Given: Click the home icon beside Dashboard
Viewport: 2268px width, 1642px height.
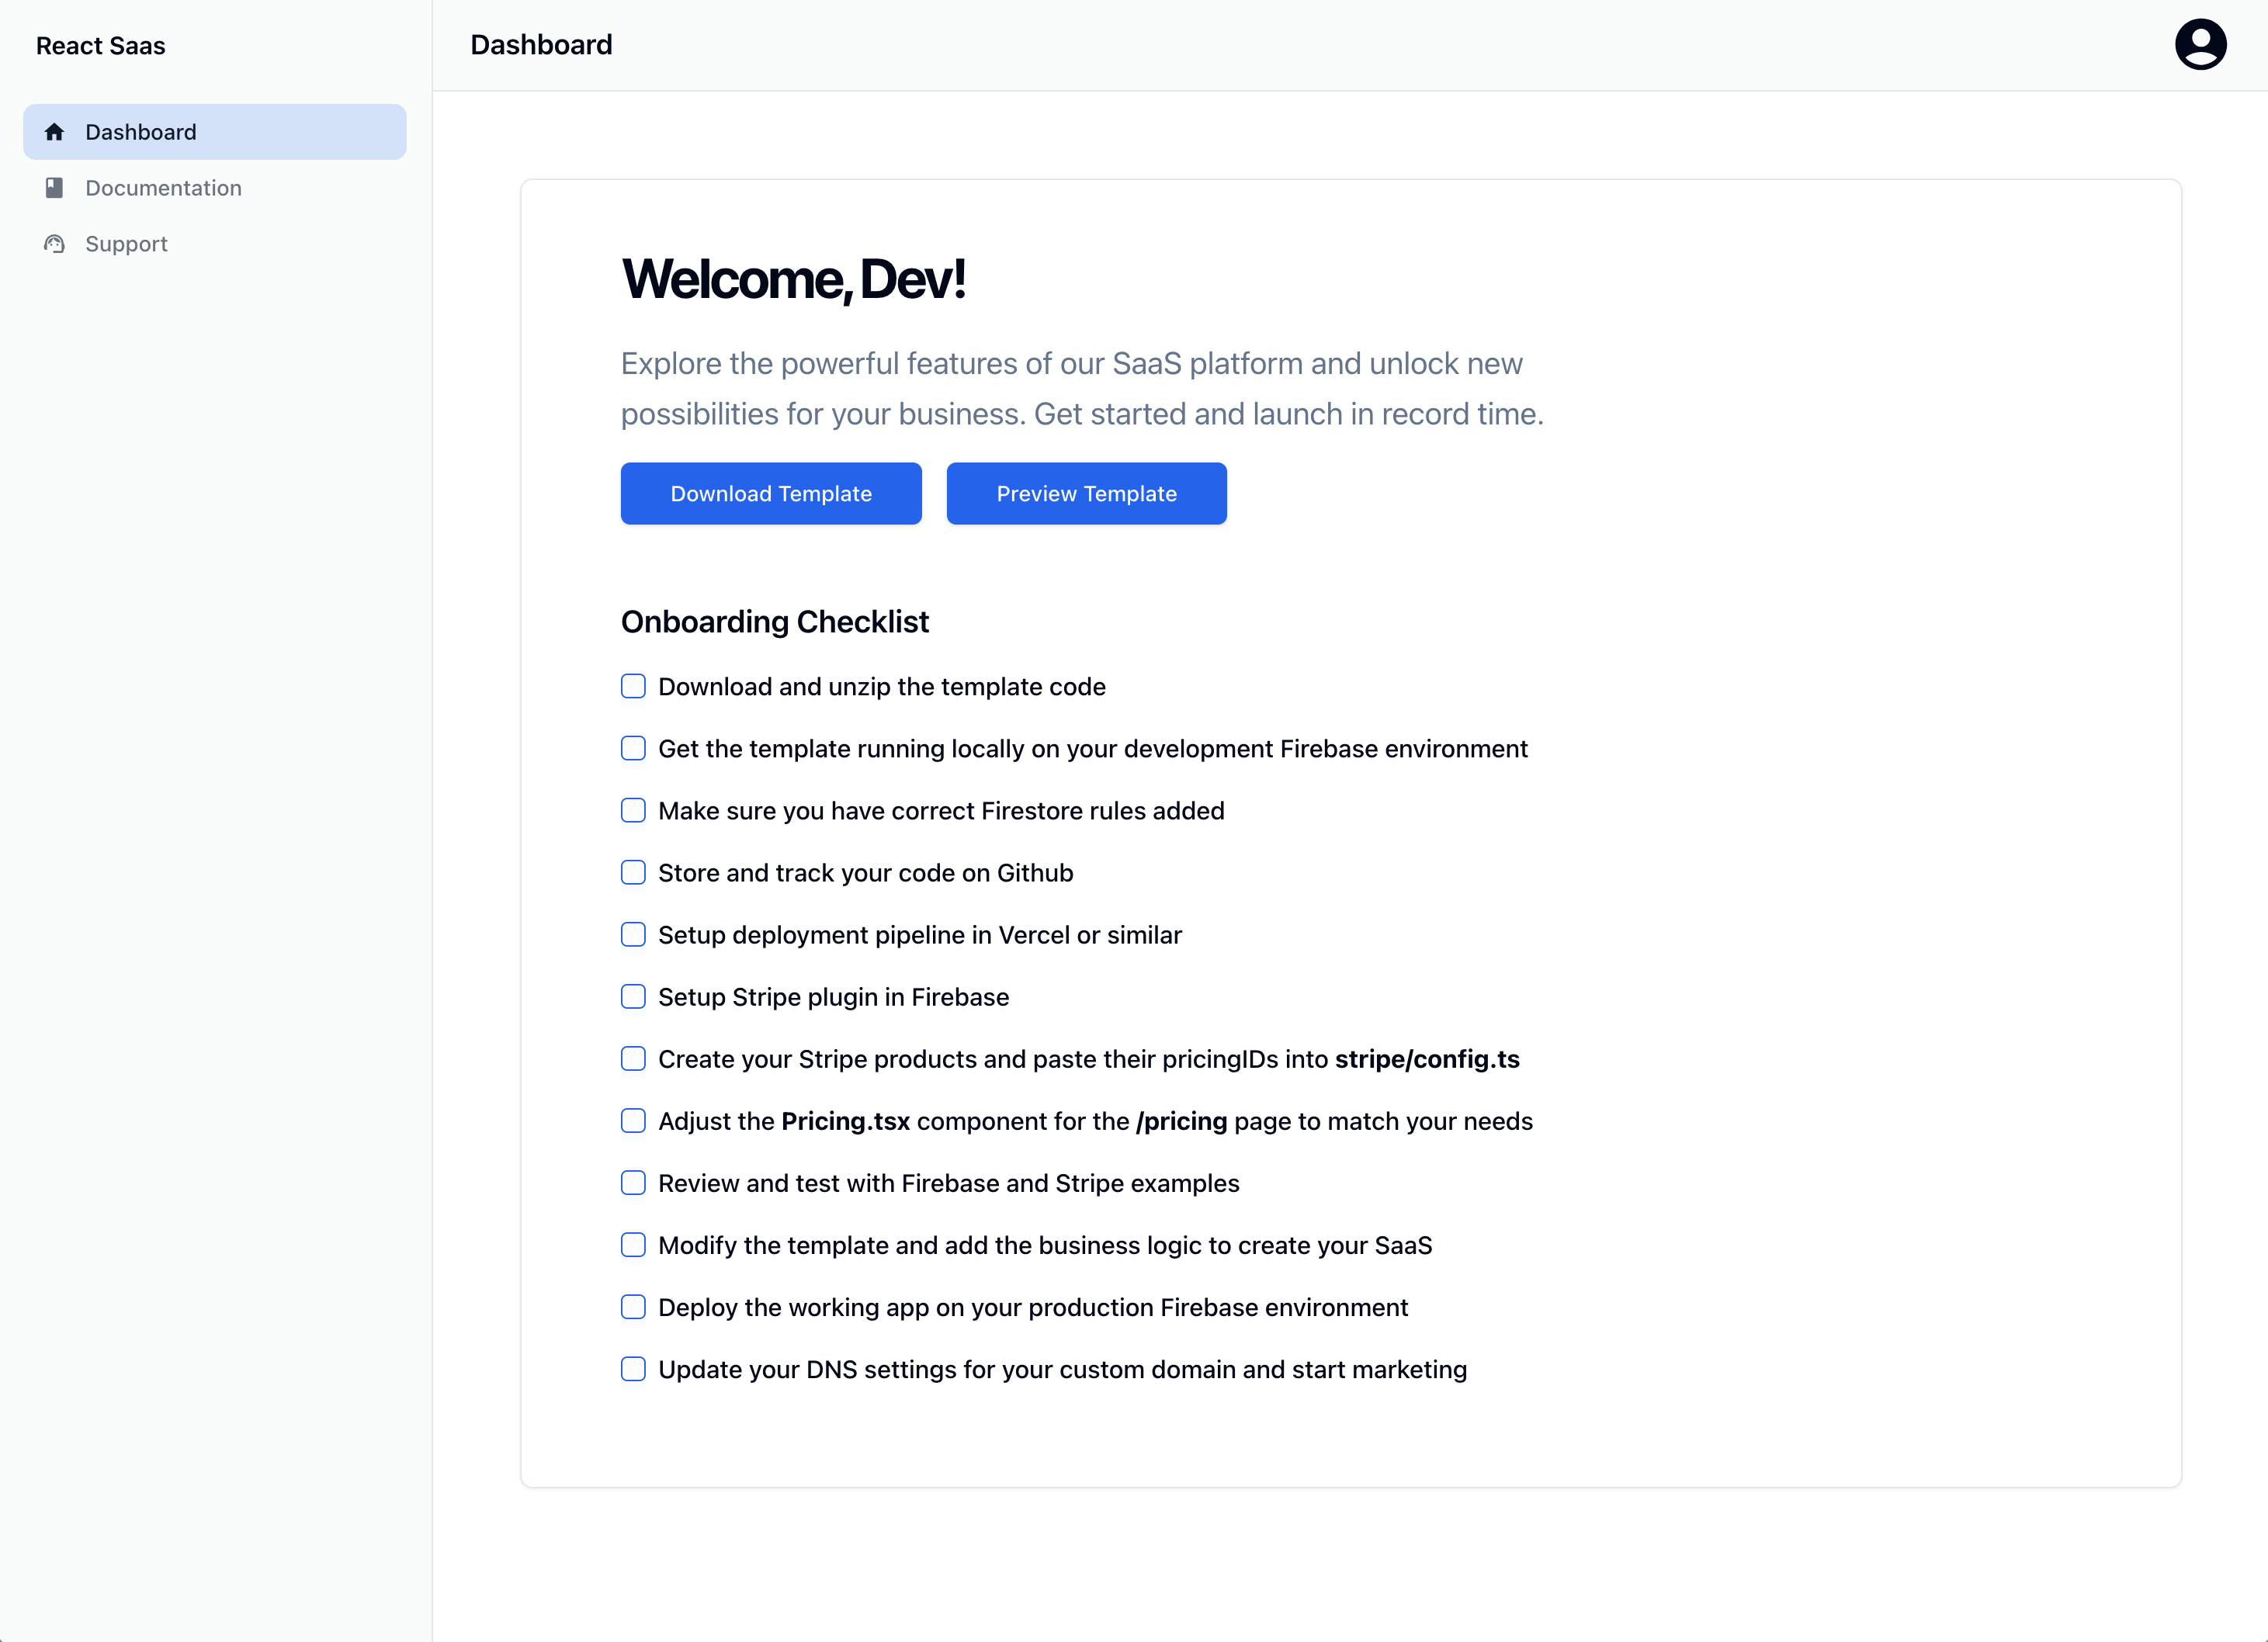Looking at the screenshot, I should pyautogui.click(x=54, y=132).
